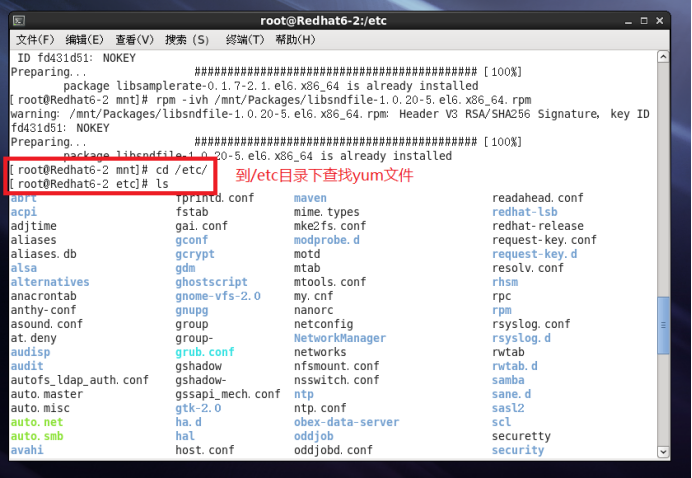Click the 'redhat-release' file entry
This screenshot has height=478, width=692.
538,226
